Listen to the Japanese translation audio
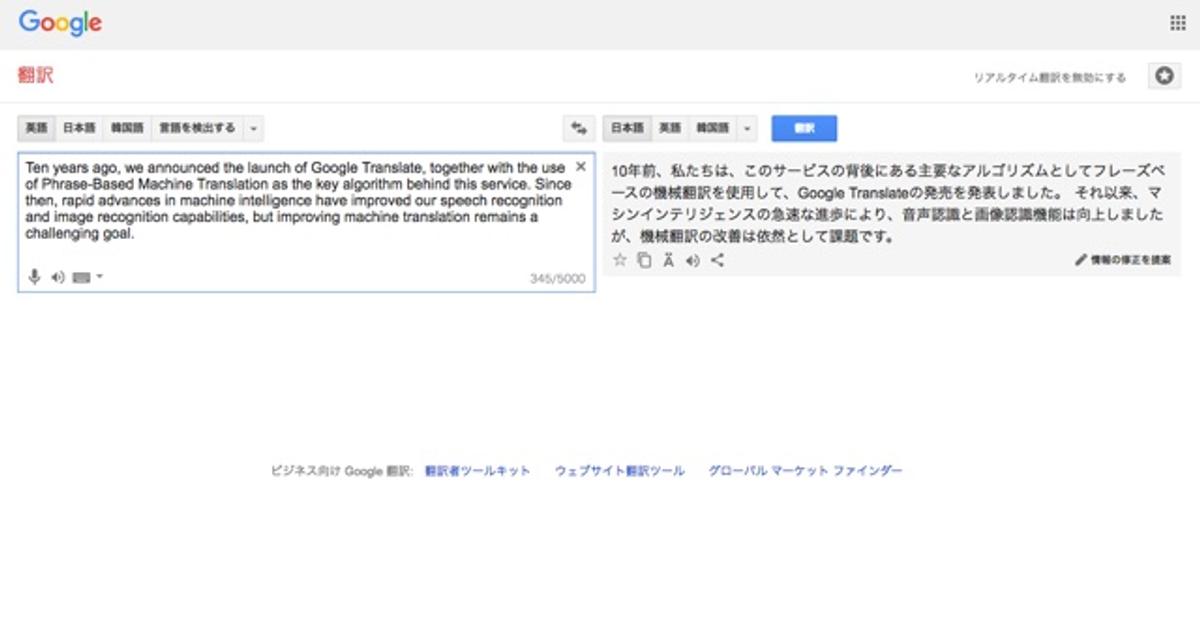 point(692,260)
